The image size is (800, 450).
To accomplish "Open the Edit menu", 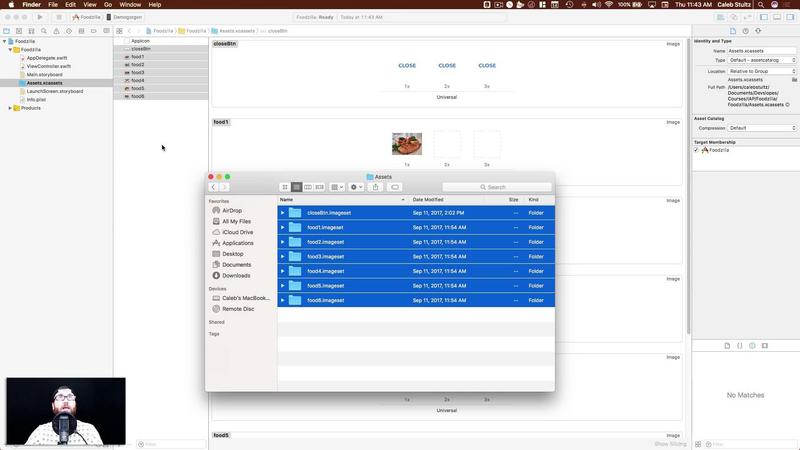I will click(x=70, y=5).
